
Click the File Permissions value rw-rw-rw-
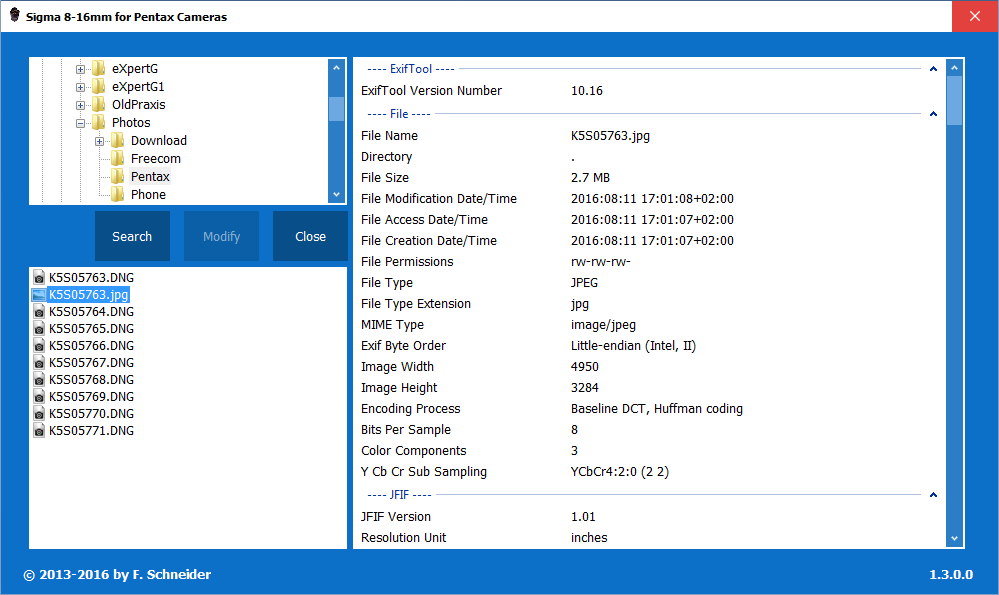click(x=601, y=262)
